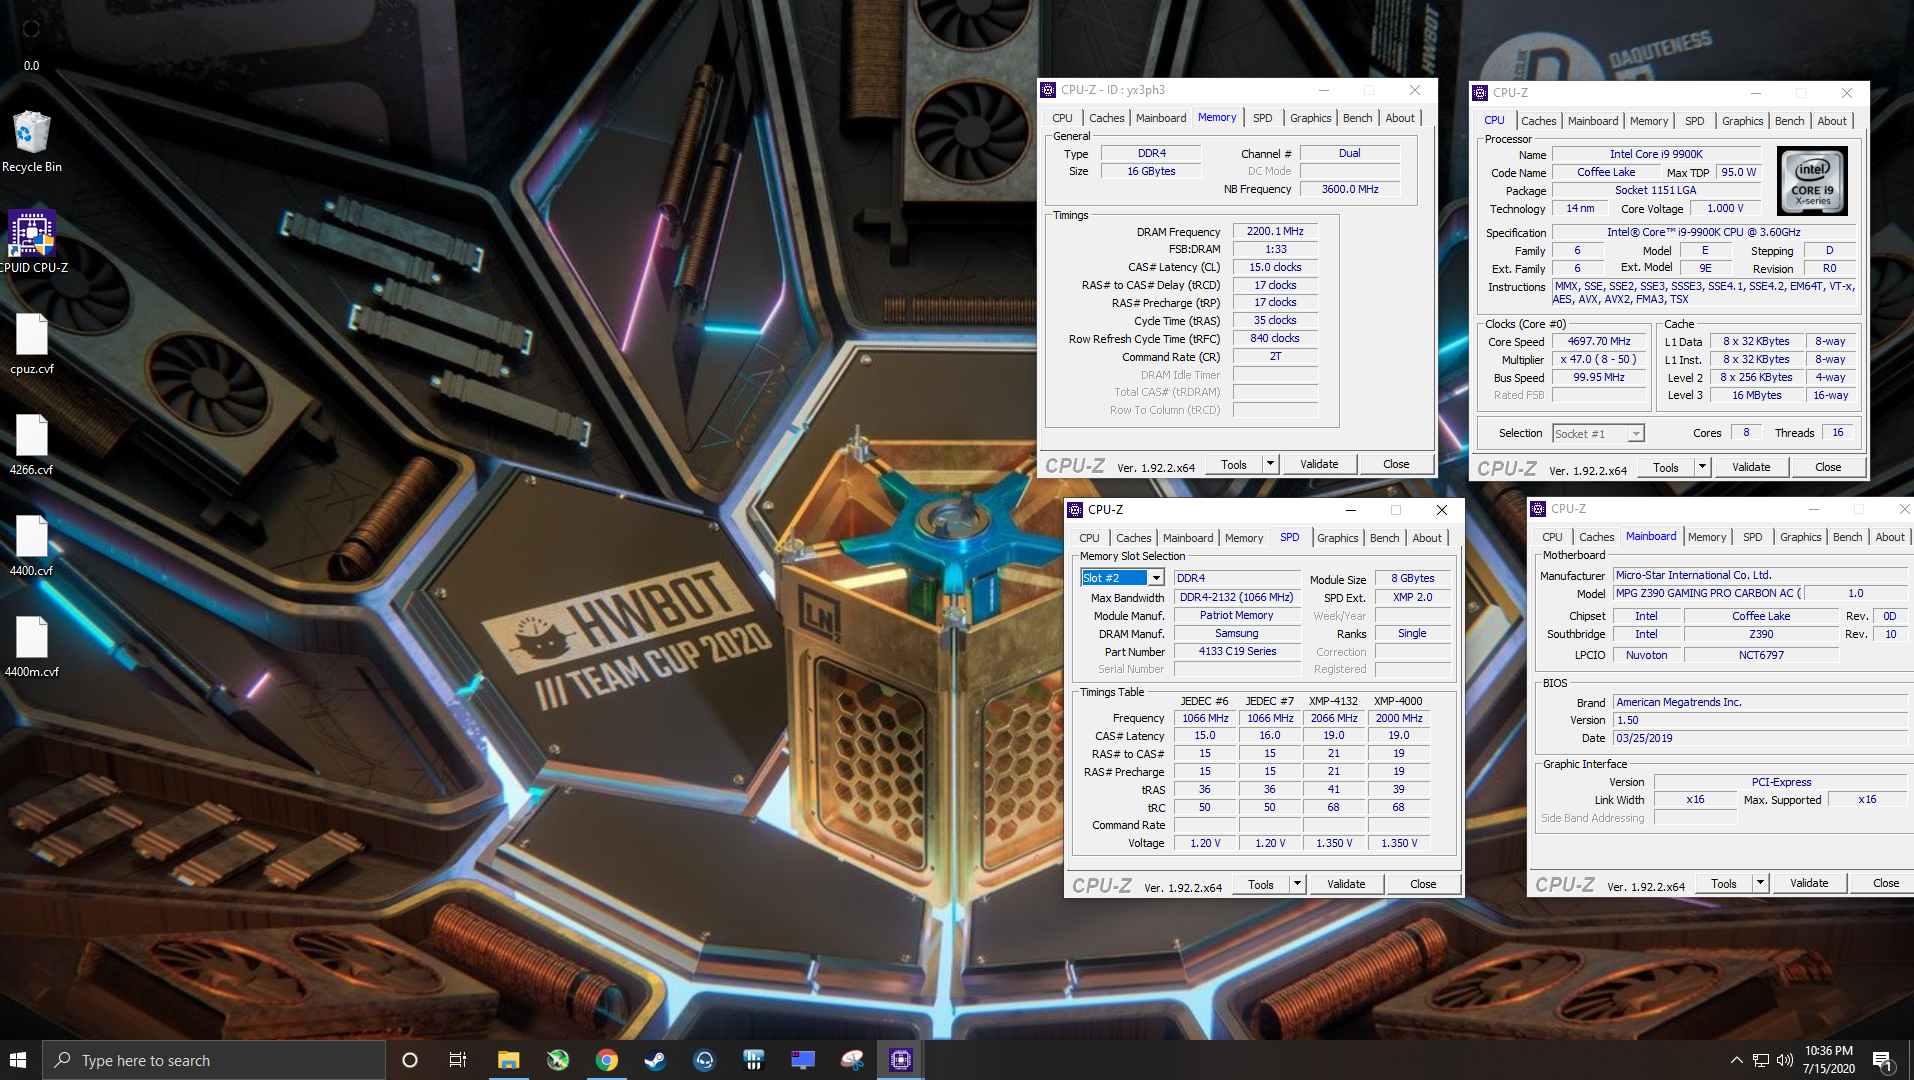Click the NB Frequency value 3600.0 MHz

(1350, 189)
